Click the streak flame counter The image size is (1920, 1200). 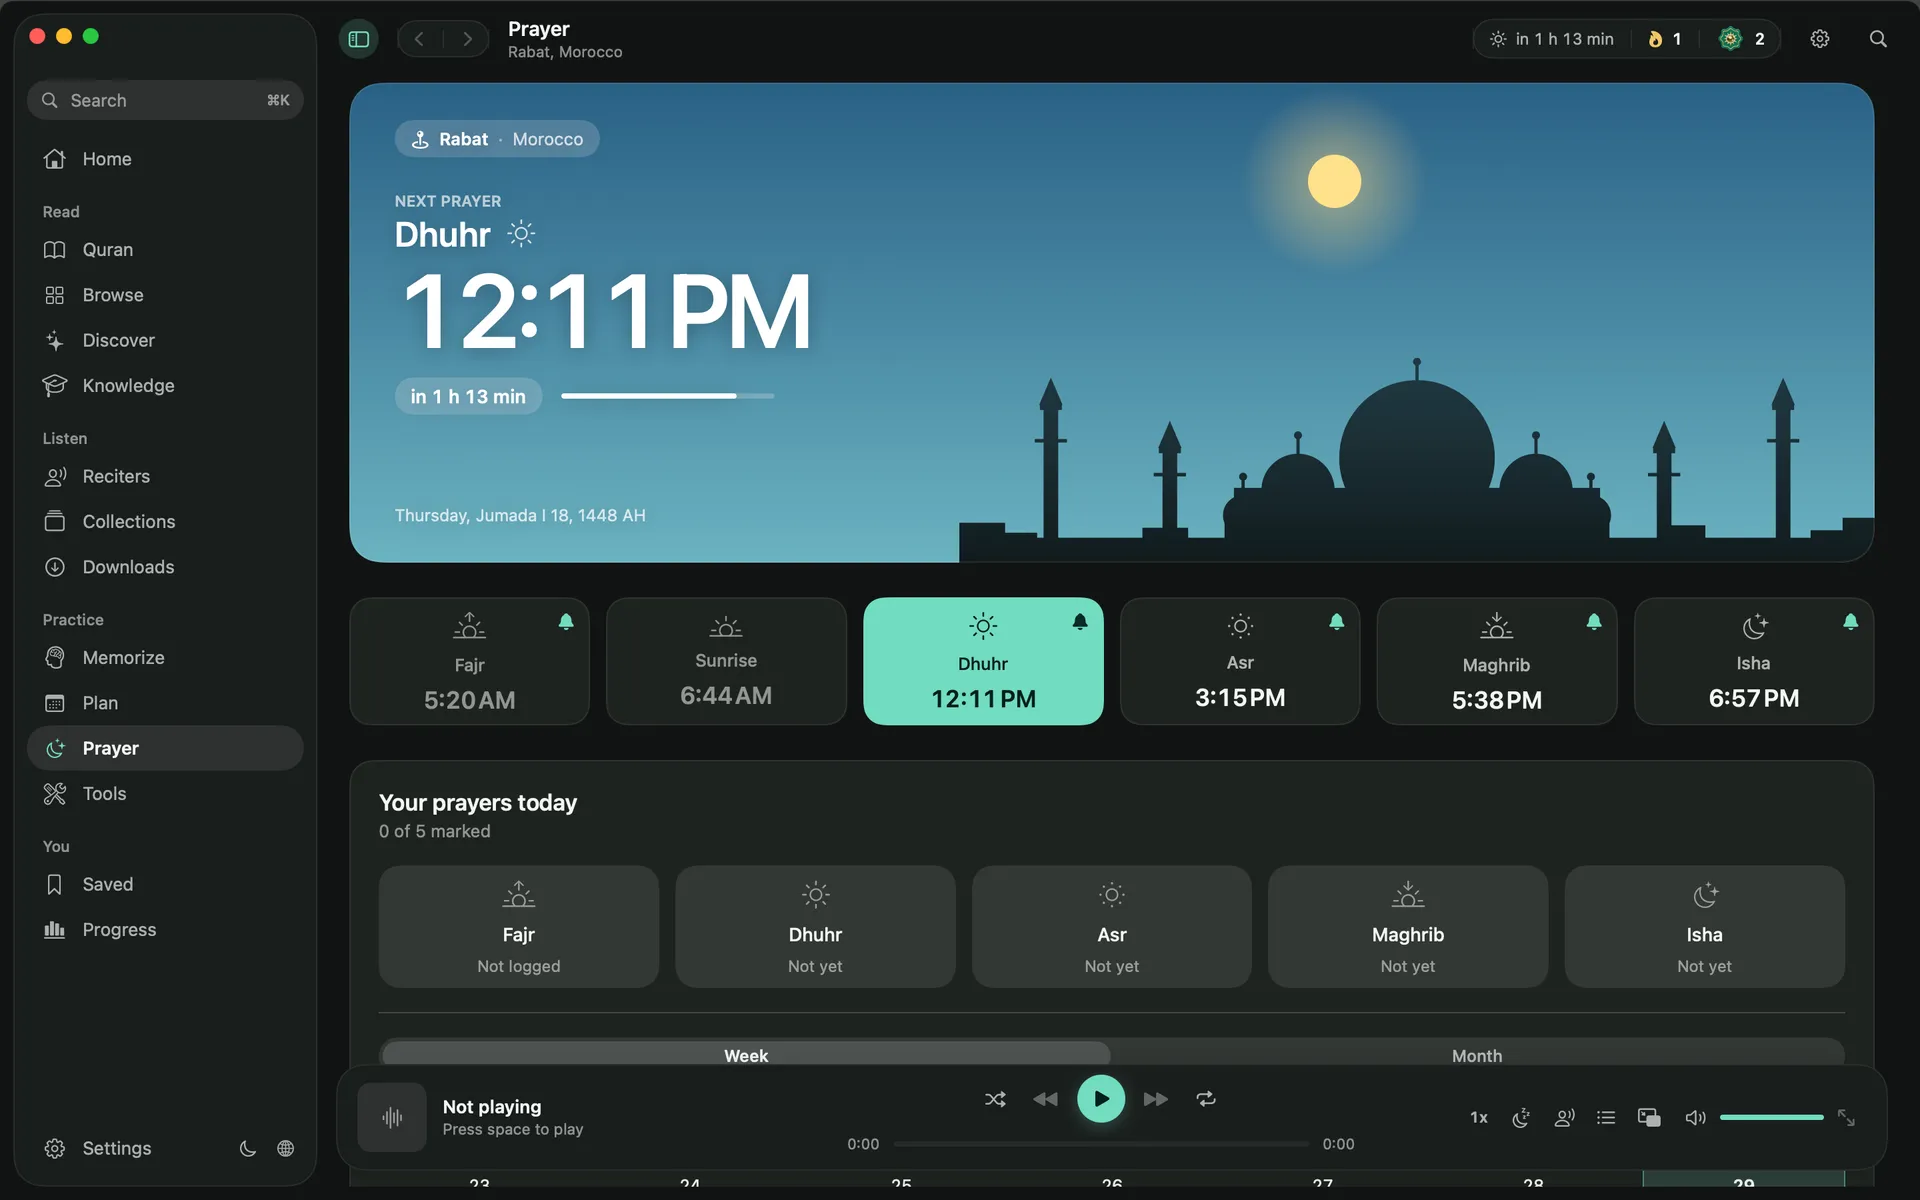pyautogui.click(x=1665, y=39)
